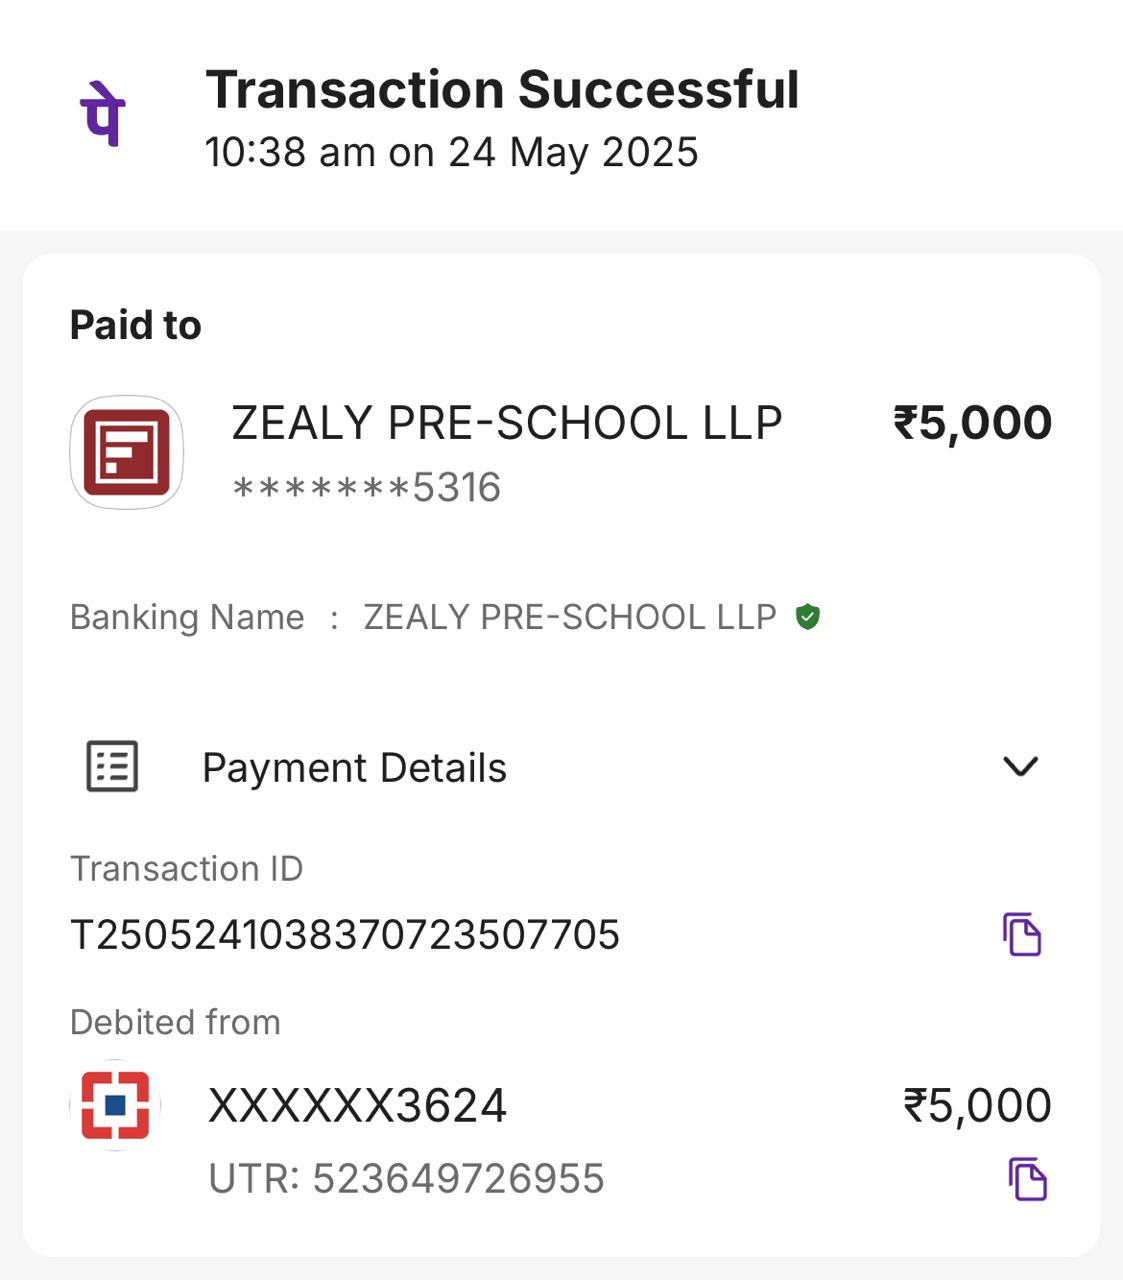Click the PhonePe logo icon
This screenshot has height=1280, width=1123.
coord(102,114)
